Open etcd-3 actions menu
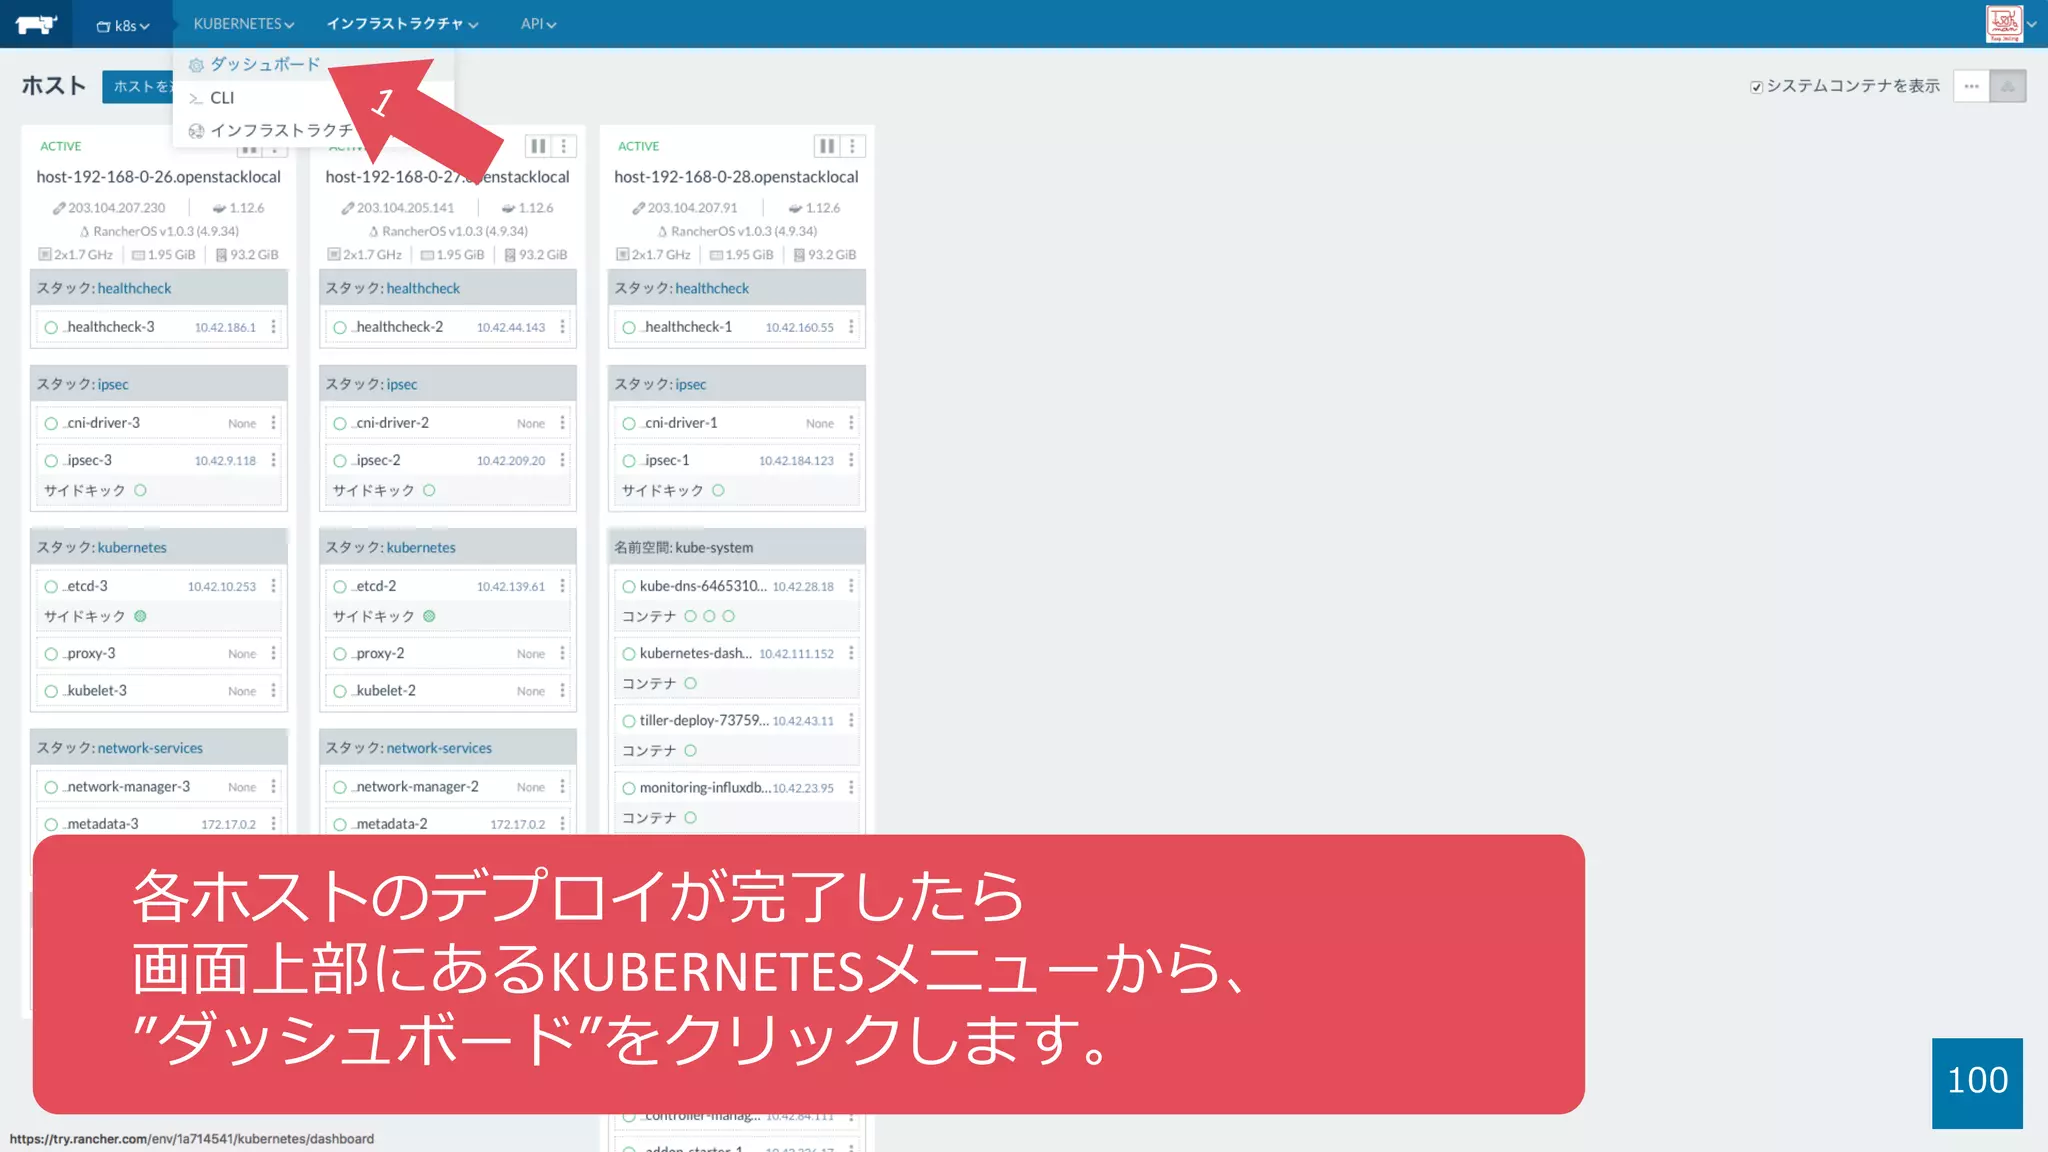The height and width of the screenshot is (1152, 2048). click(273, 586)
